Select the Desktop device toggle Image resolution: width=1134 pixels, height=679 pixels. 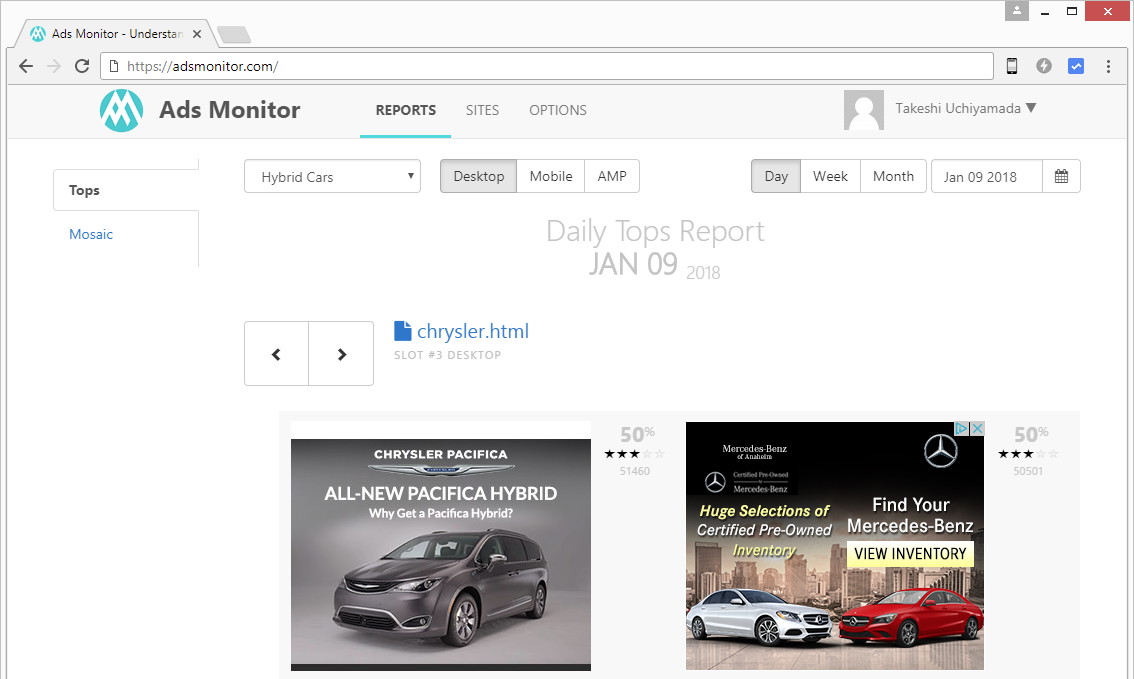pyautogui.click(x=479, y=176)
